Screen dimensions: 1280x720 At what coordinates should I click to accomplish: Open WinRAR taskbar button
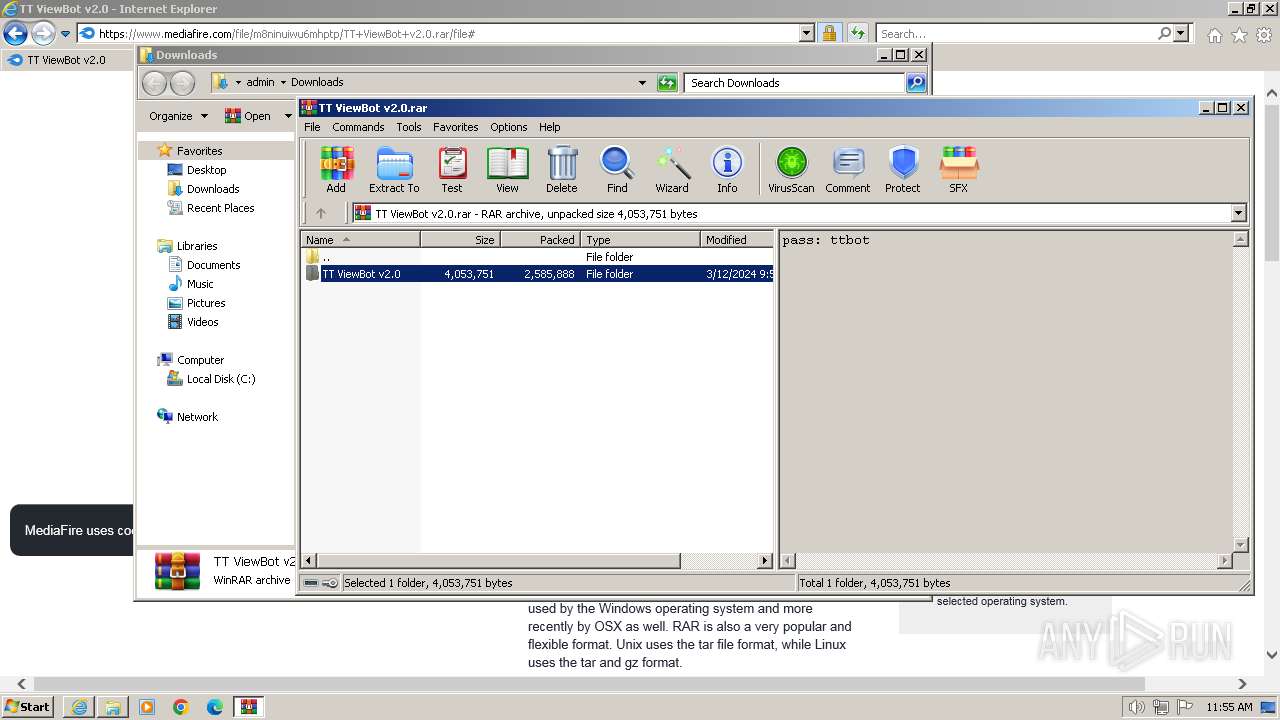[248, 707]
